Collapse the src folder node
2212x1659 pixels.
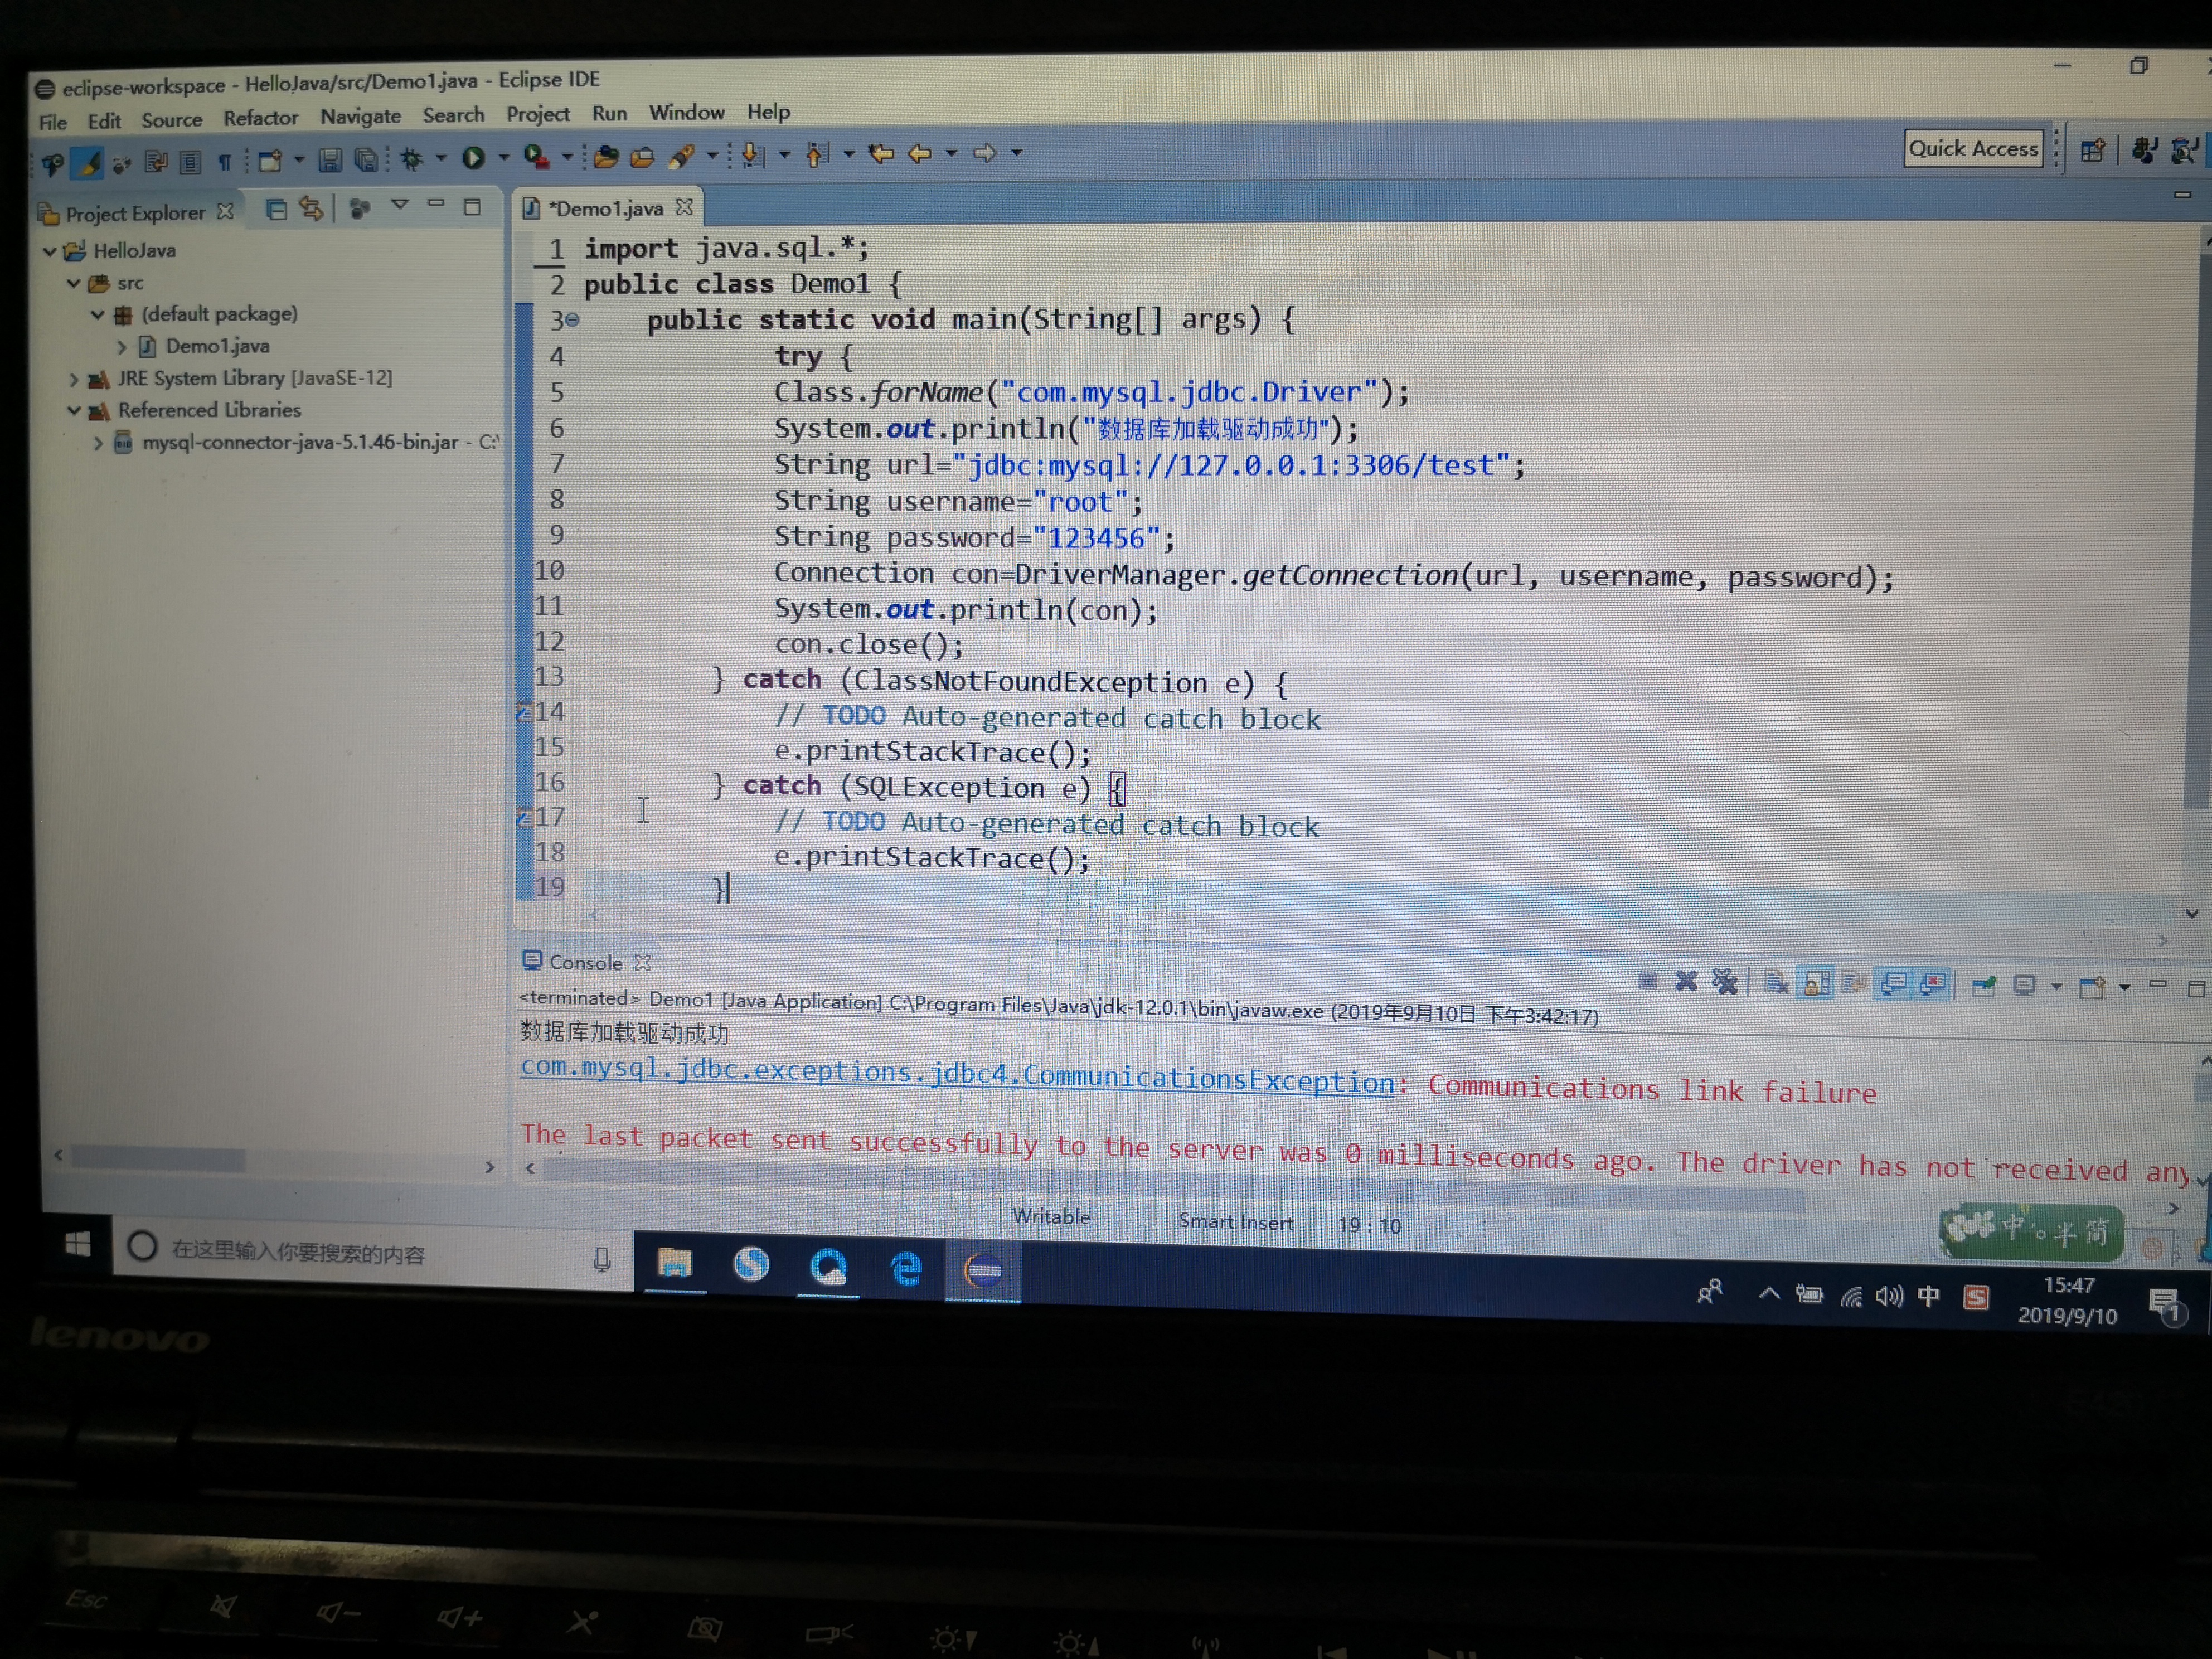(x=74, y=284)
